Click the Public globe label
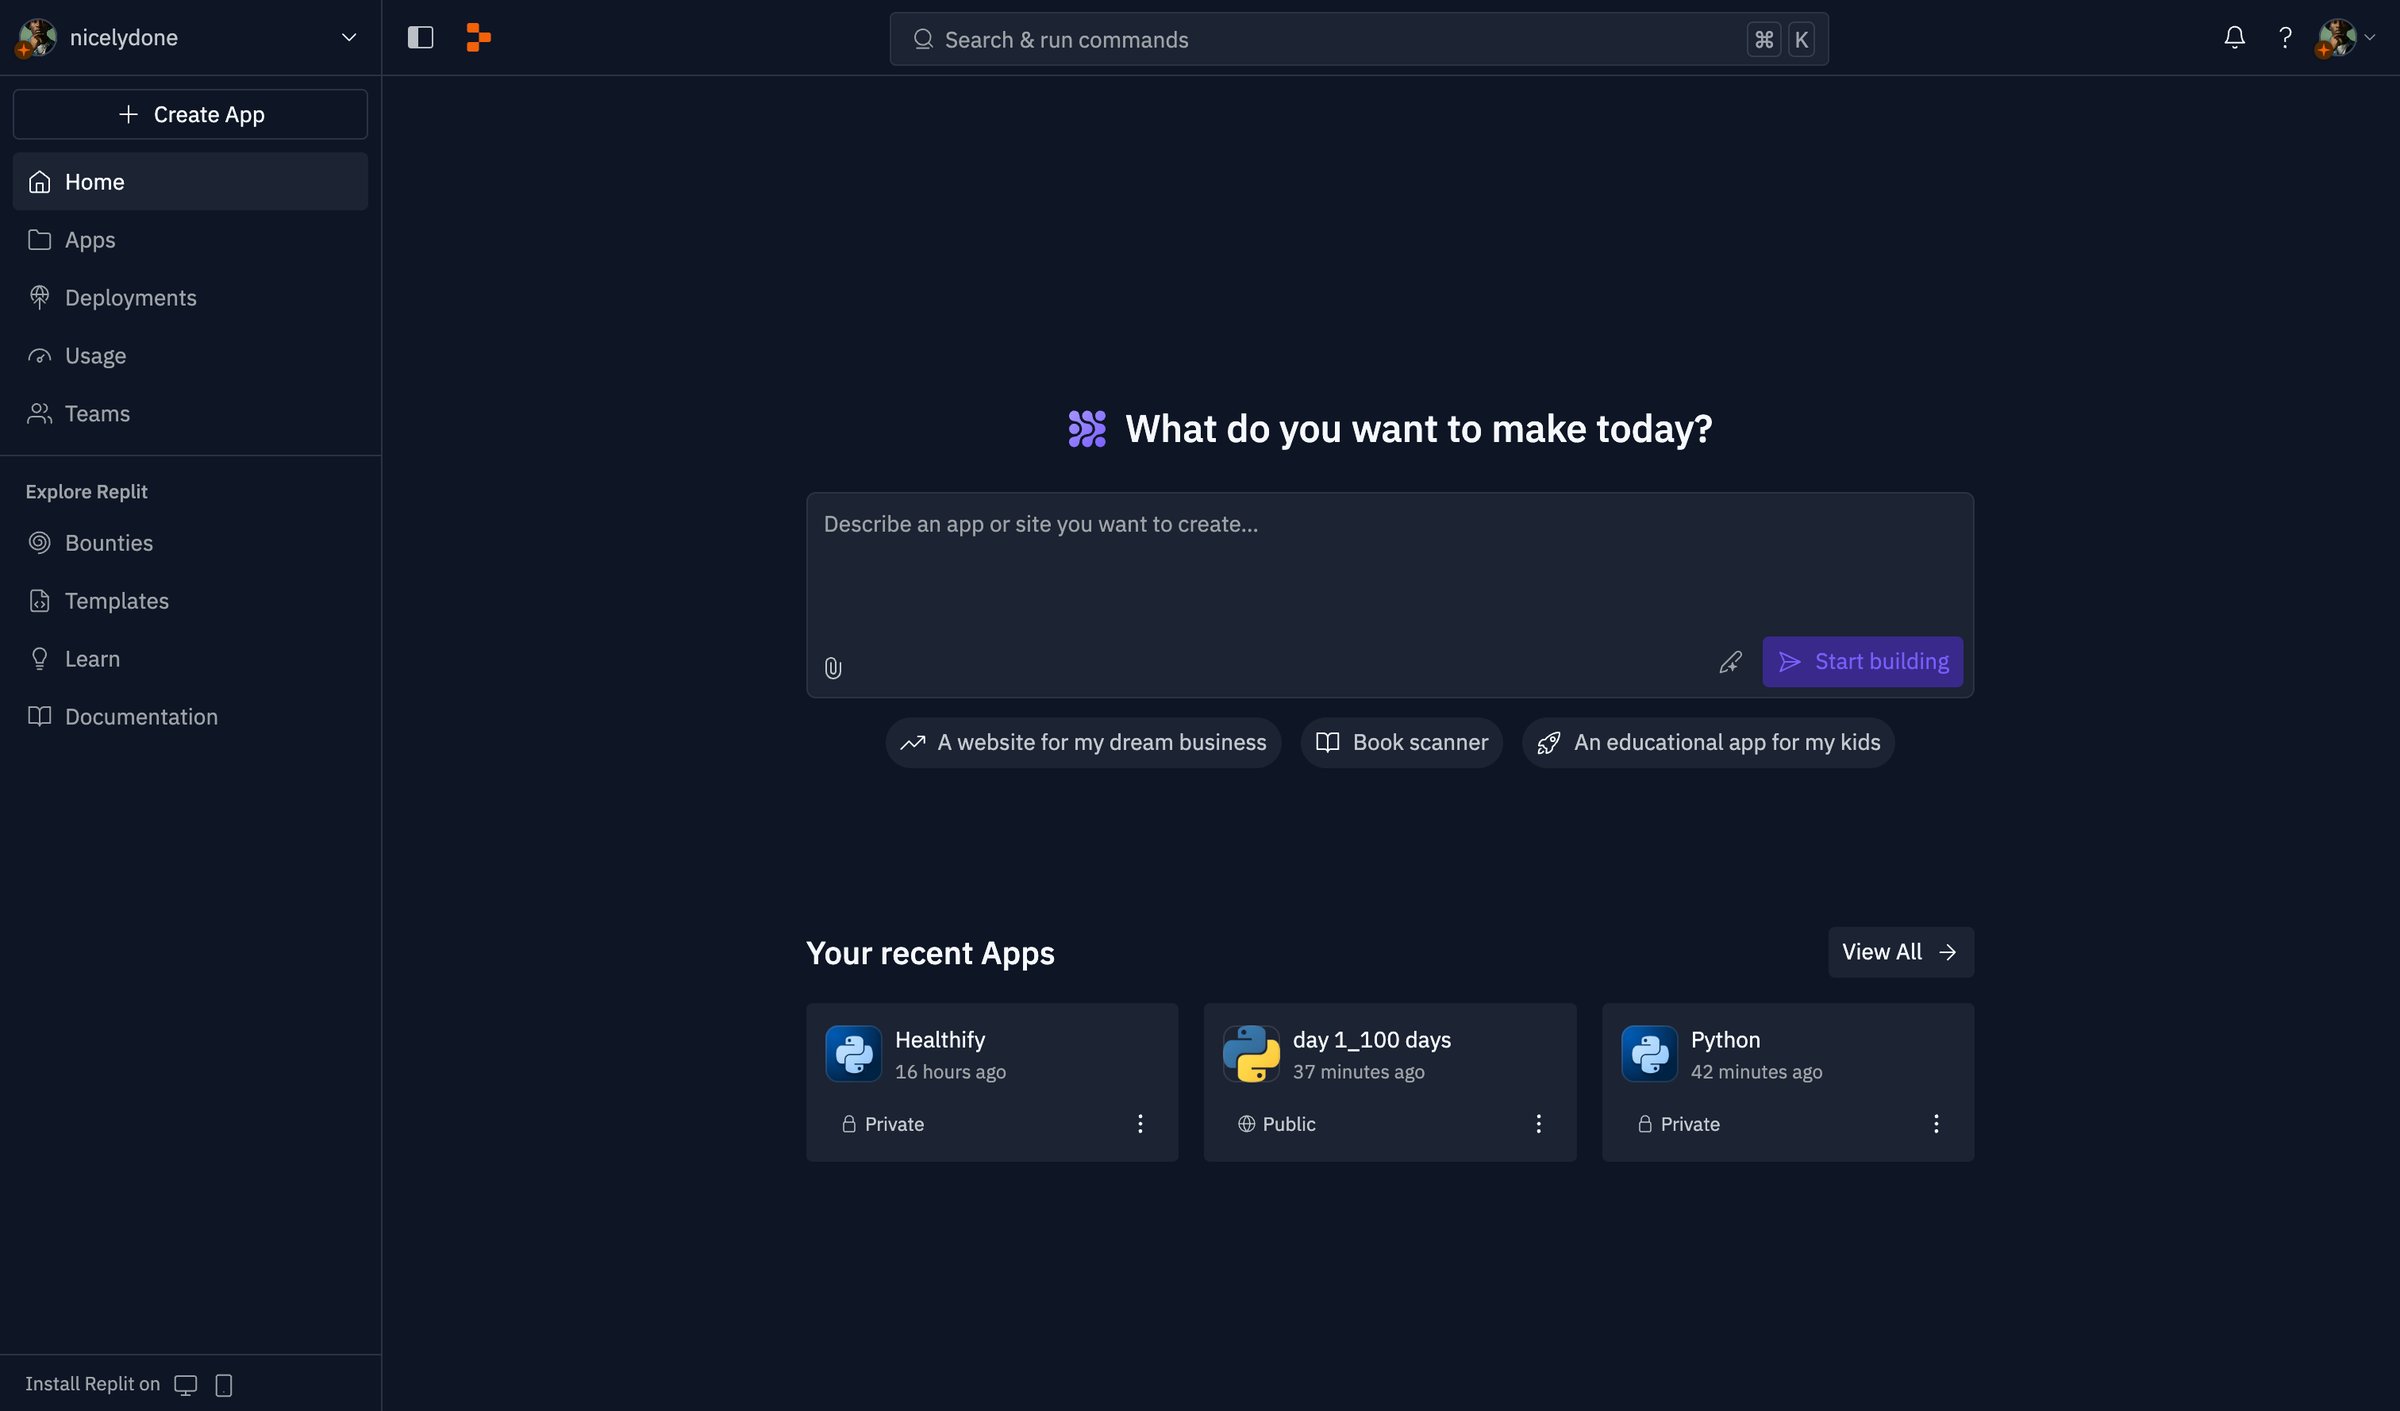 click(x=1277, y=1124)
